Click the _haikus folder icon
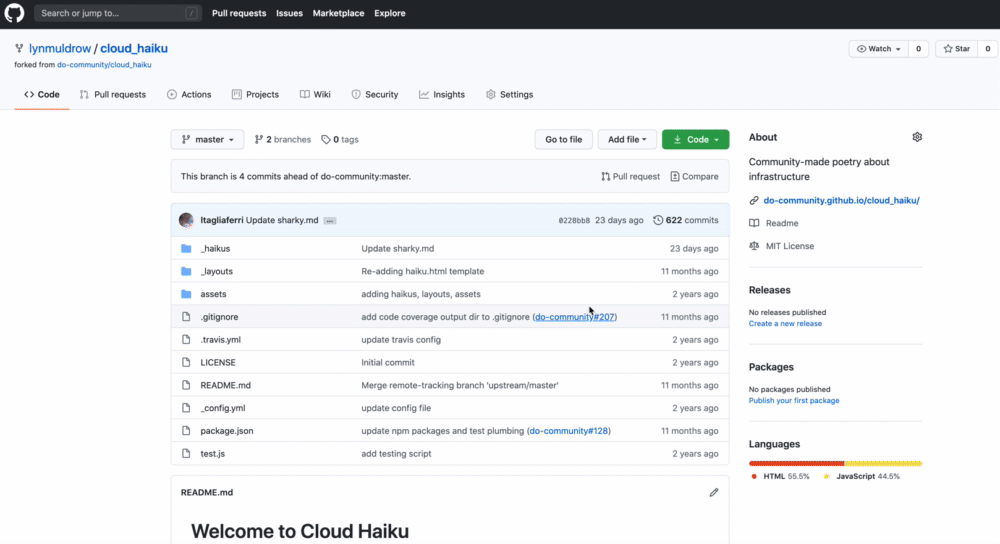This screenshot has width=1000, height=544. coord(186,249)
